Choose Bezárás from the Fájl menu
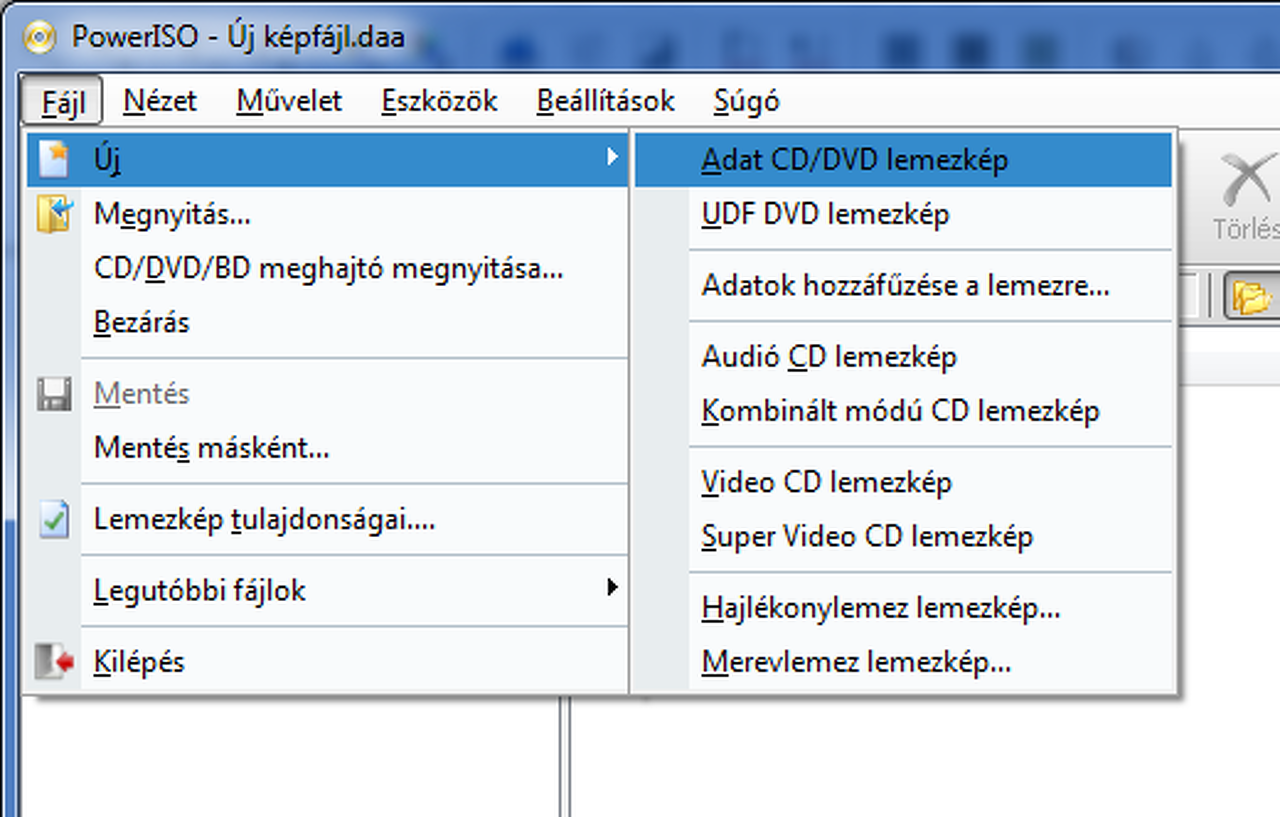This screenshot has width=1280, height=817. (x=327, y=322)
